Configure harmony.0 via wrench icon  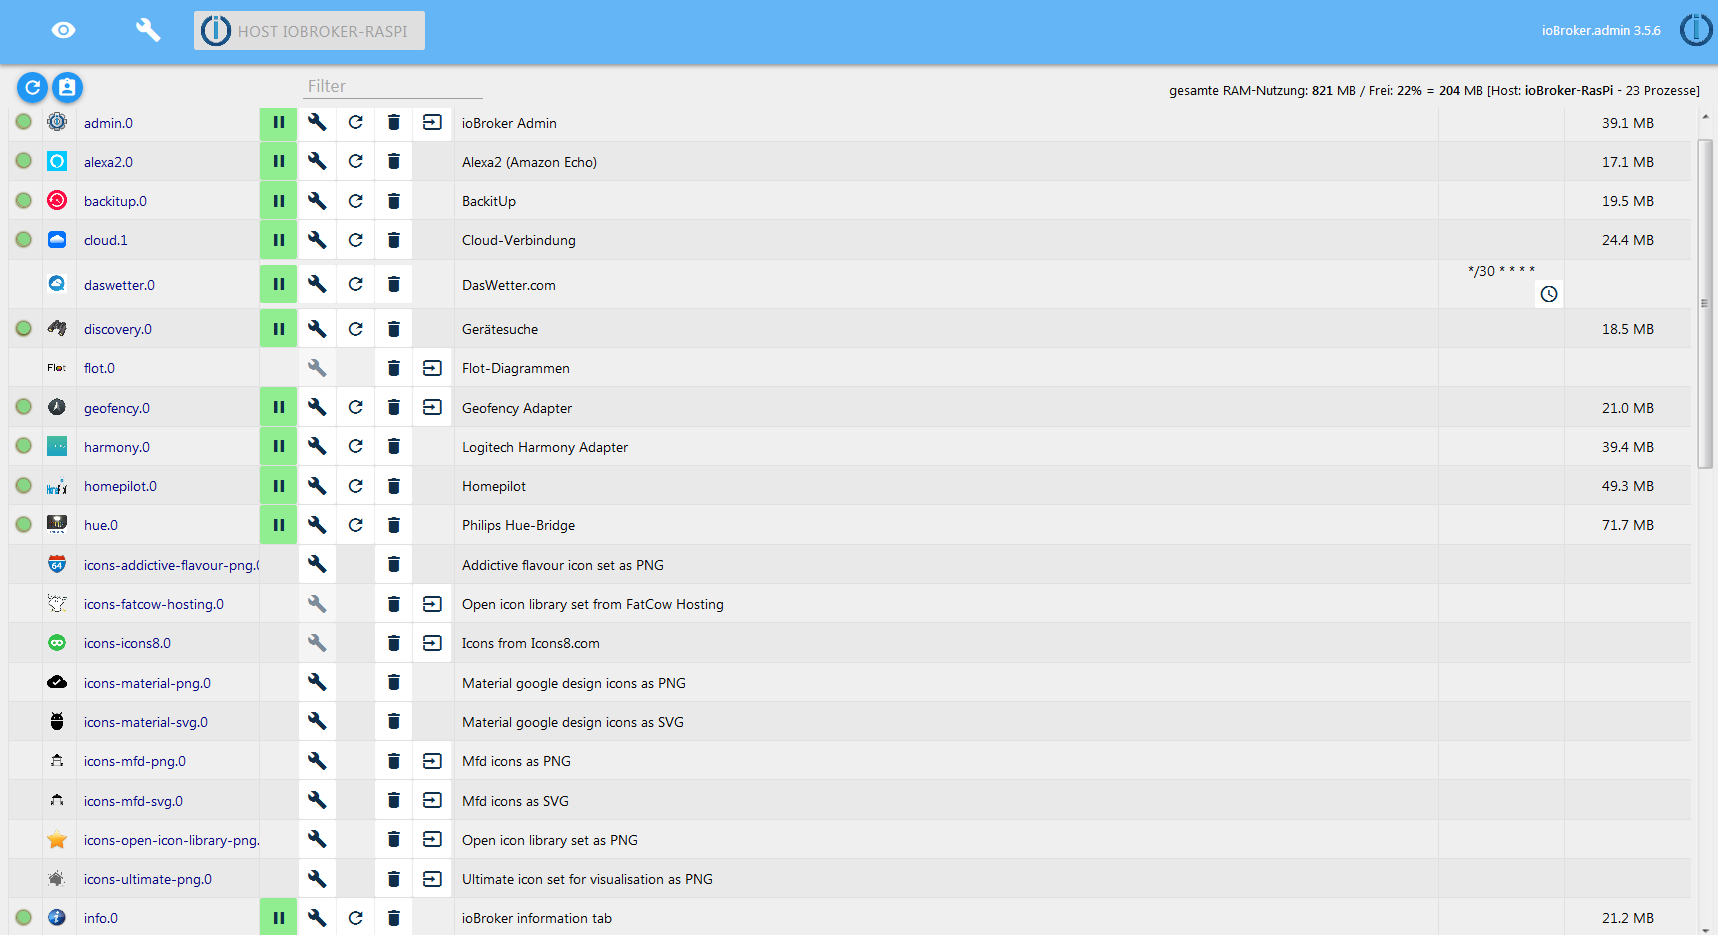point(317,446)
